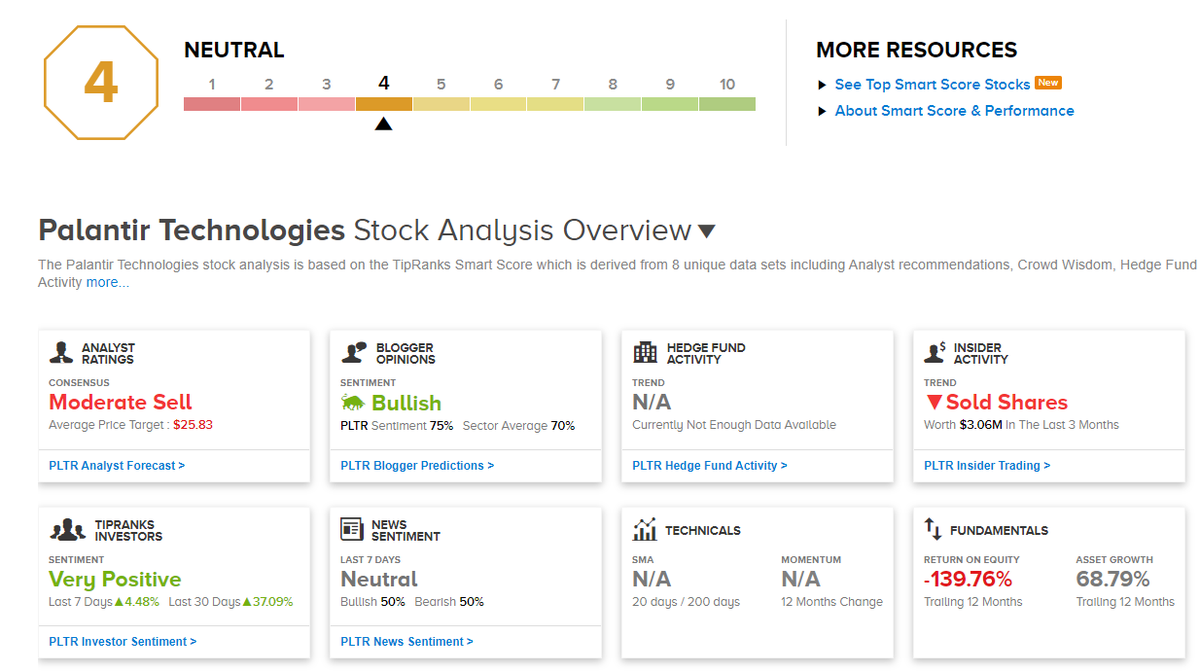Screen dimensions: 1200x672
Task: Open PLTR Analyst Forecast link
Action: click(116, 465)
